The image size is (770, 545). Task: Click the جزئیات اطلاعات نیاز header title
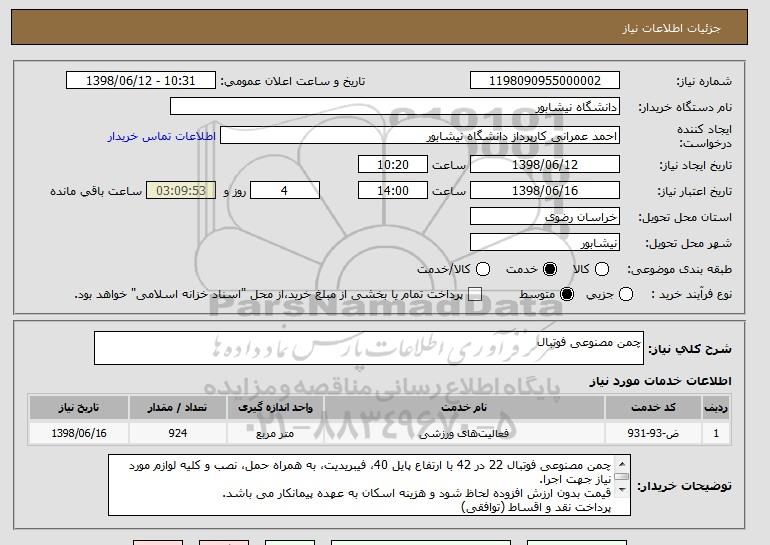click(x=671, y=28)
